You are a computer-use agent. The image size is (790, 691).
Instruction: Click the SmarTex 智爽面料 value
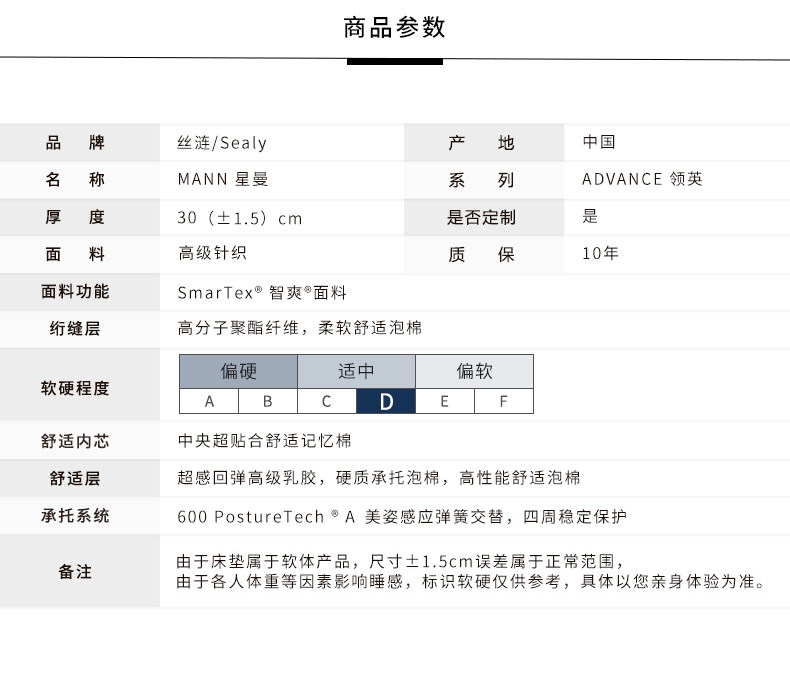pyautogui.click(x=262, y=293)
